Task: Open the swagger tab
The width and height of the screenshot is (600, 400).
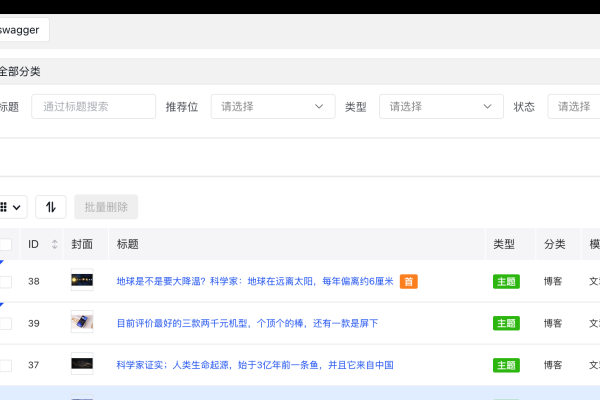Action: click(22, 30)
